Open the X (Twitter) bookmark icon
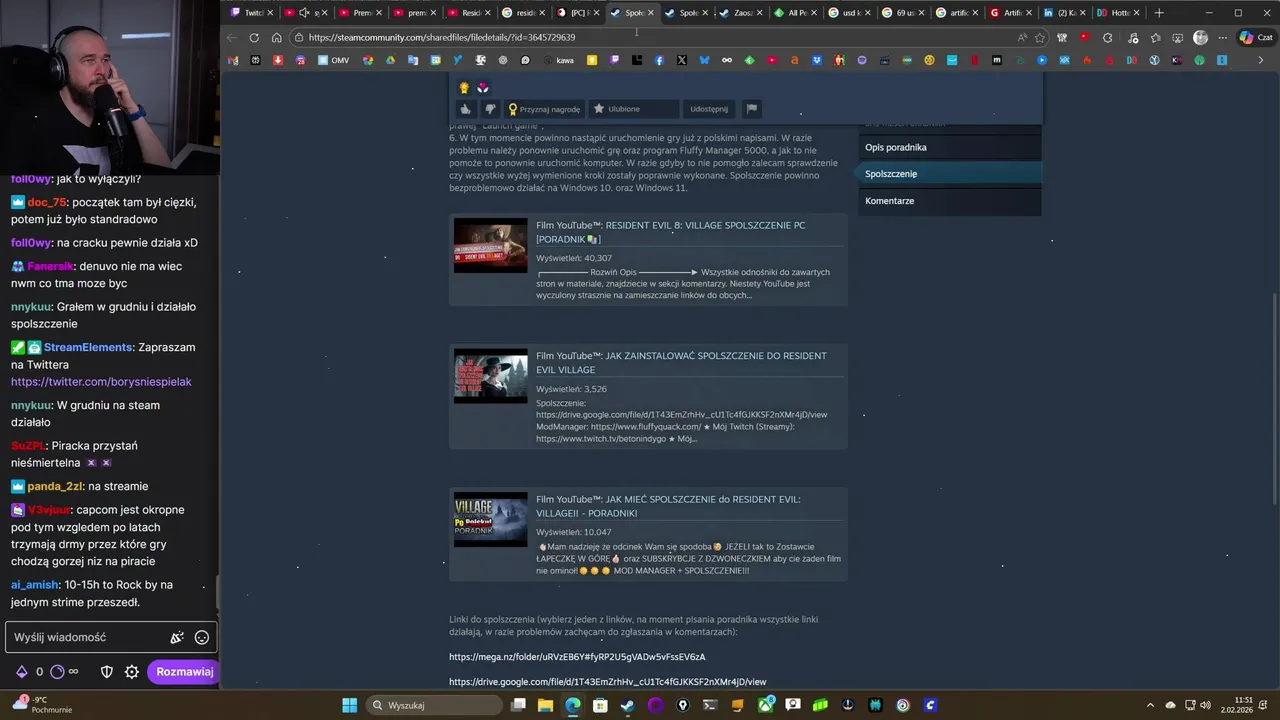Viewport: 1280px width, 720px height. click(681, 60)
